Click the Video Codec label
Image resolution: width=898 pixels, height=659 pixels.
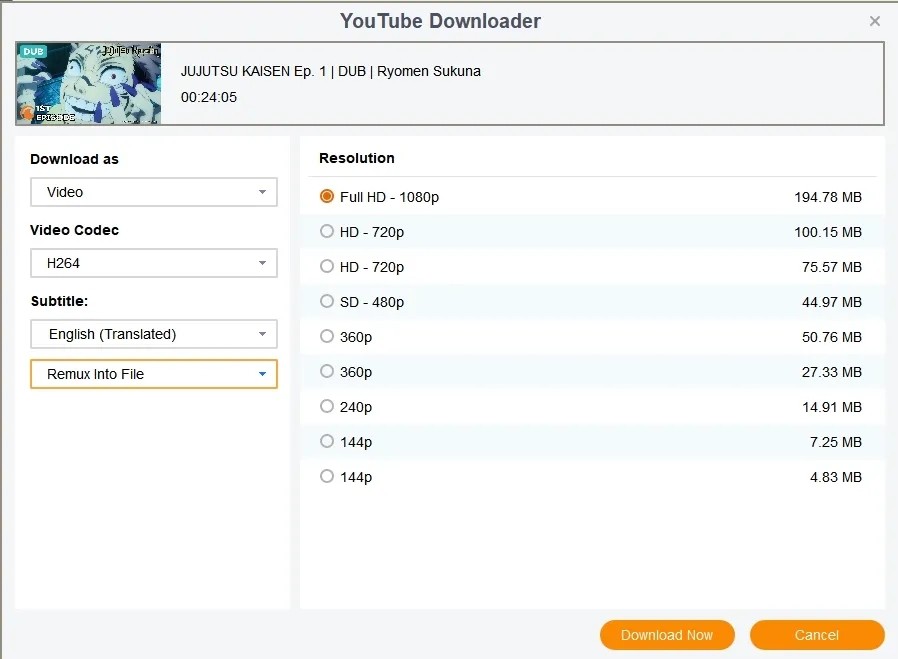click(x=74, y=230)
